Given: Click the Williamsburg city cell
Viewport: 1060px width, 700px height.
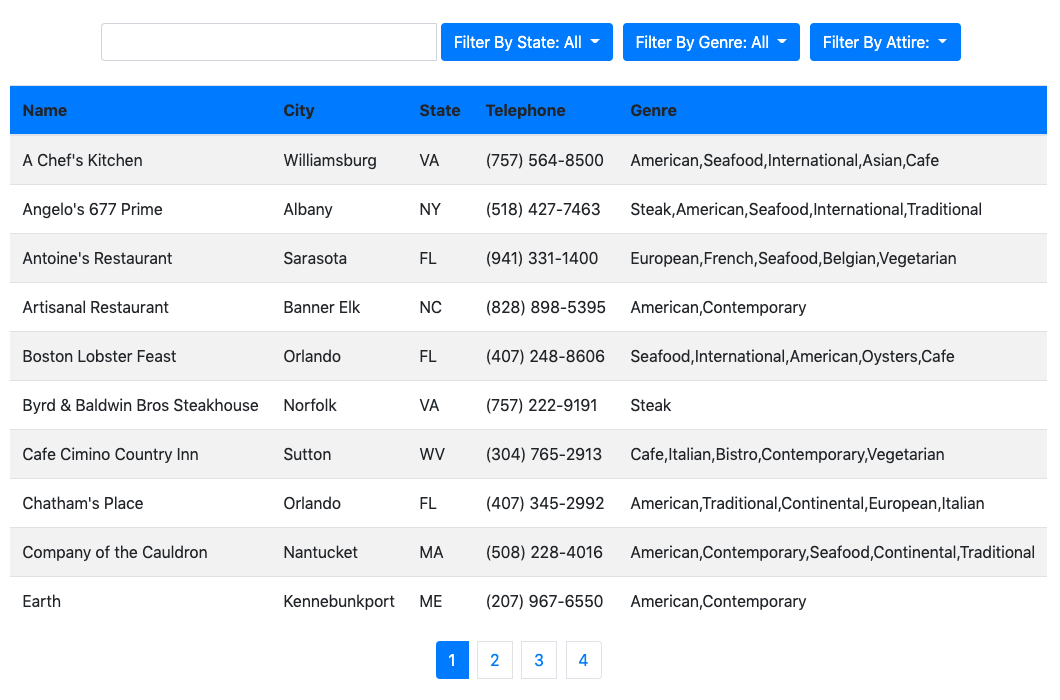Looking at the screenshot, I should click(x=330, y=160).
